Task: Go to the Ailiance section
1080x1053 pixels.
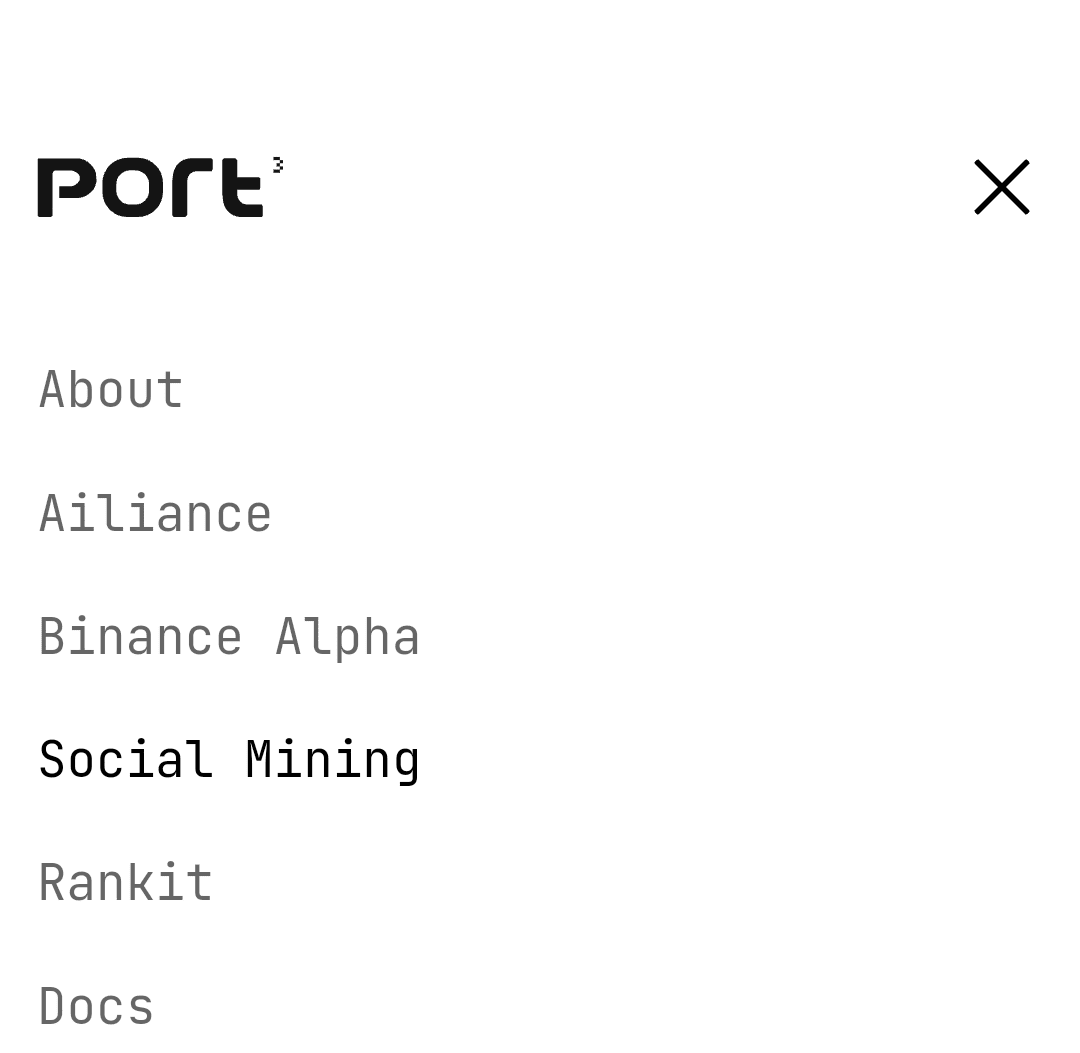Action: [x=155, y=514]
